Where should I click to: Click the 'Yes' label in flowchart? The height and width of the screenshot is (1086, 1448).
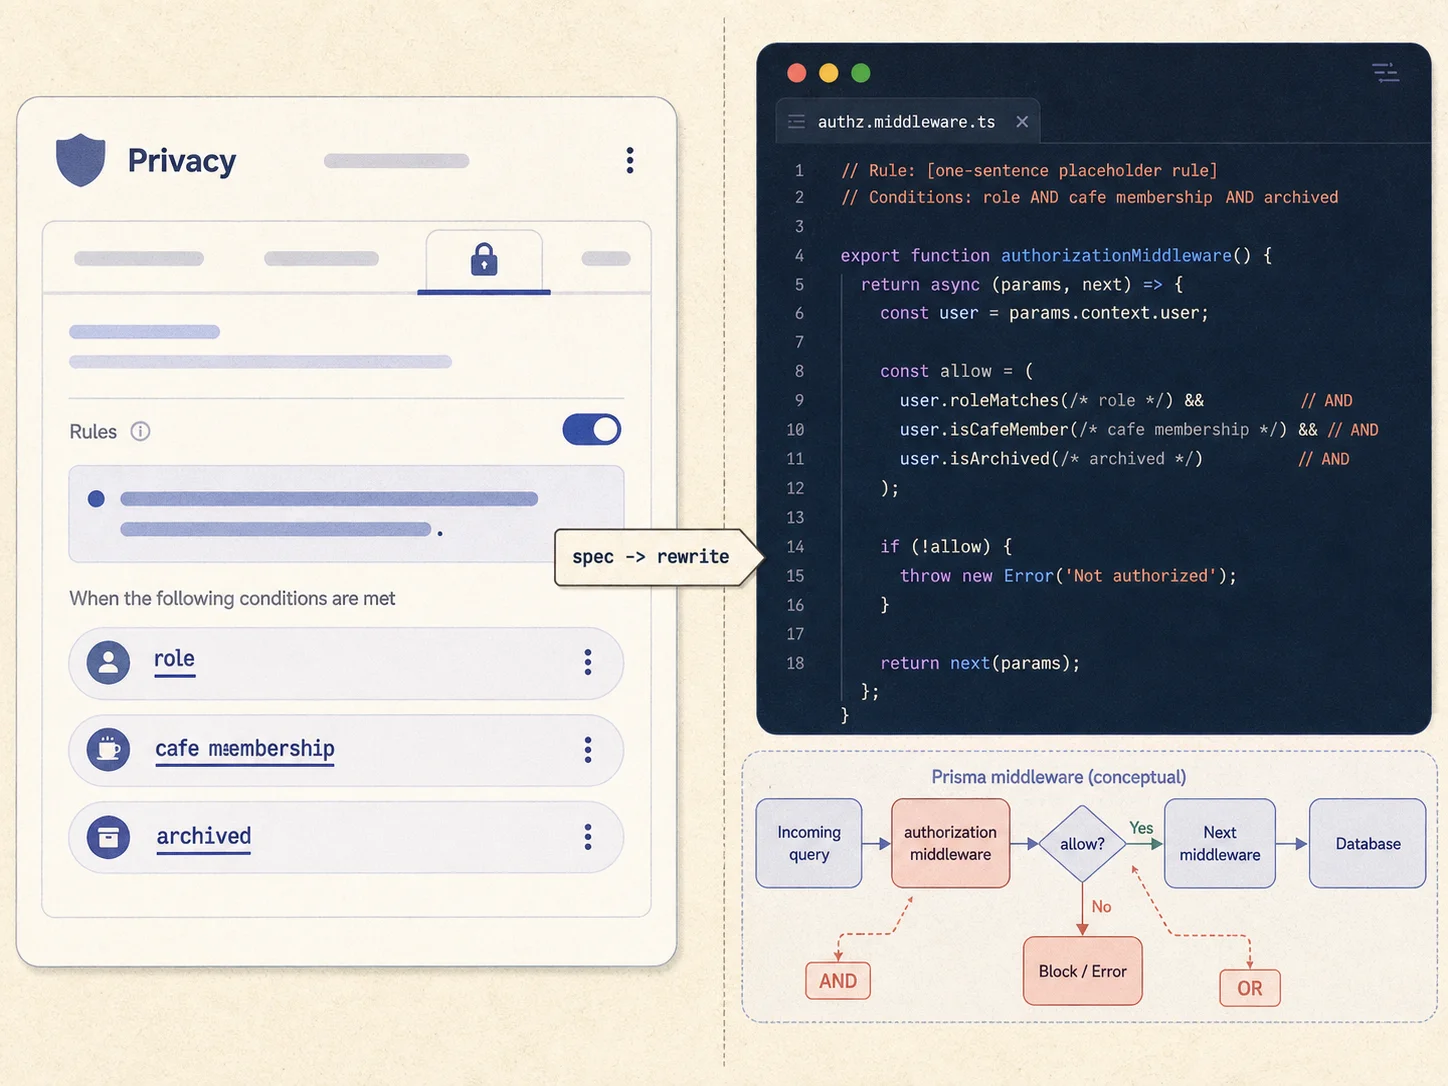1141,828
